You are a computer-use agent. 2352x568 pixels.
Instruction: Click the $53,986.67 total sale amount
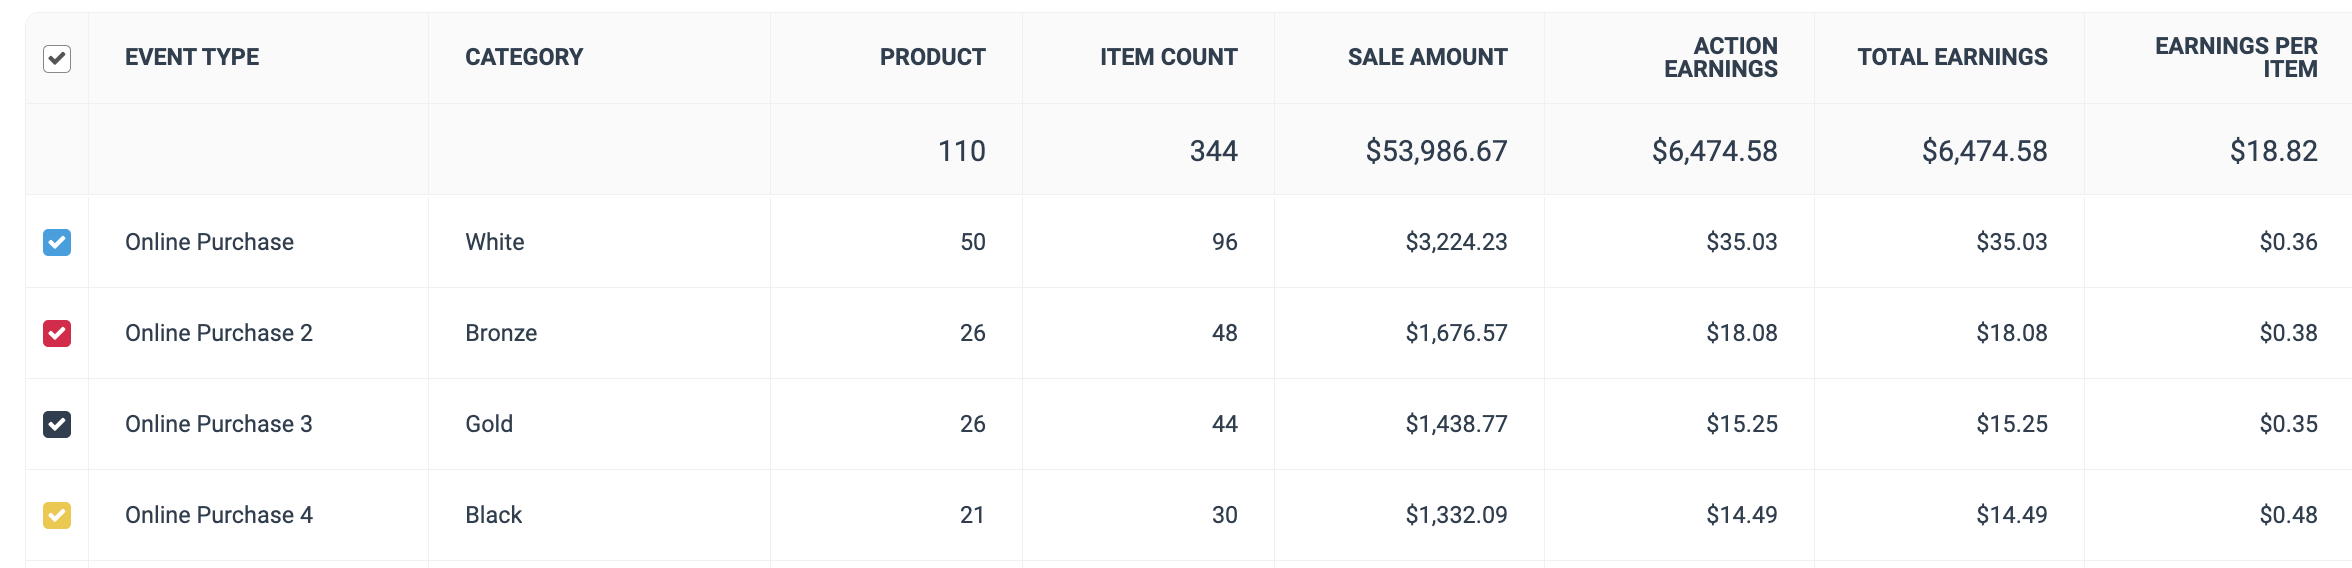tap(1436, 151)
